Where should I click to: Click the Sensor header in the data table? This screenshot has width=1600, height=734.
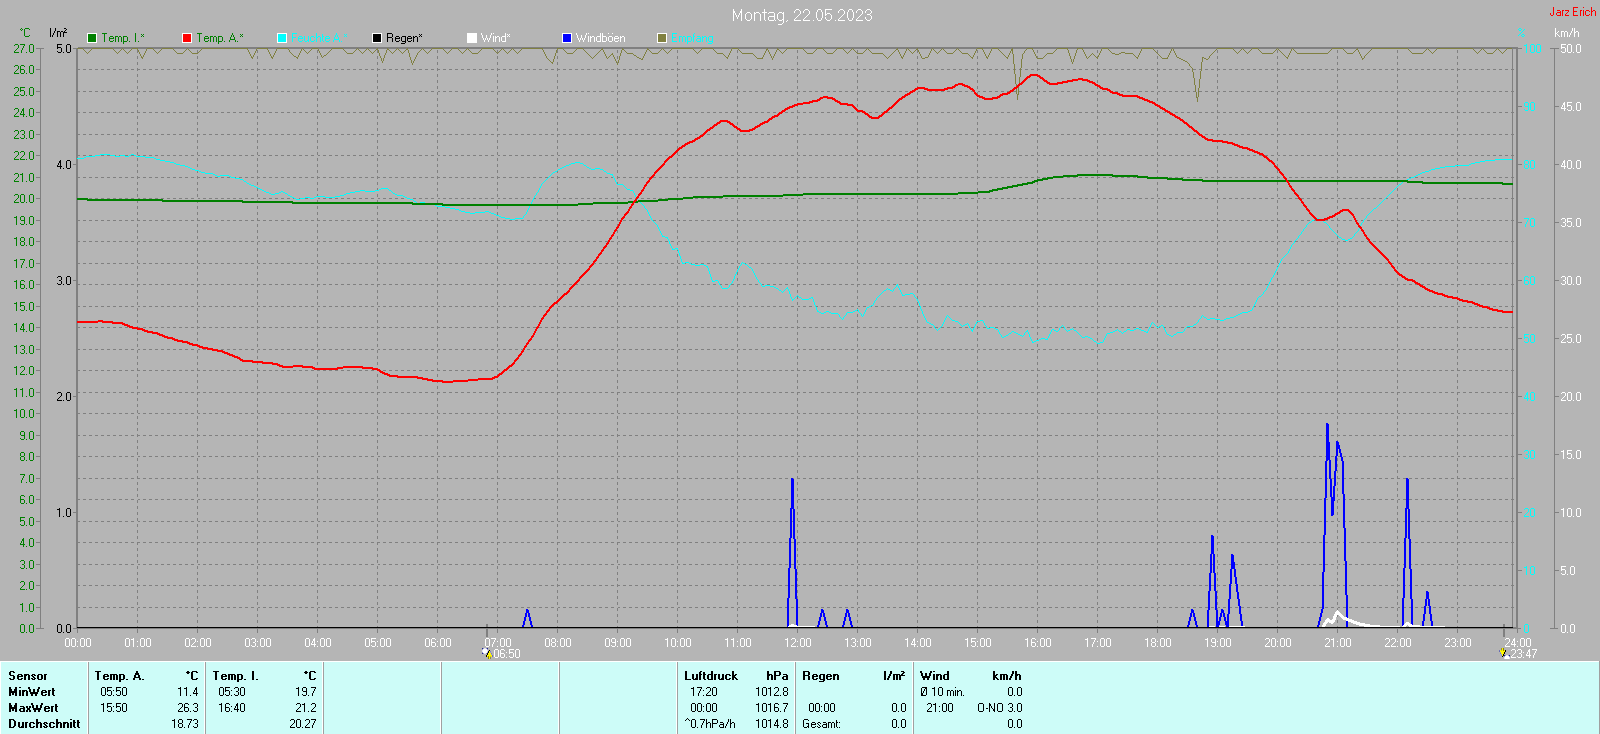28,676
